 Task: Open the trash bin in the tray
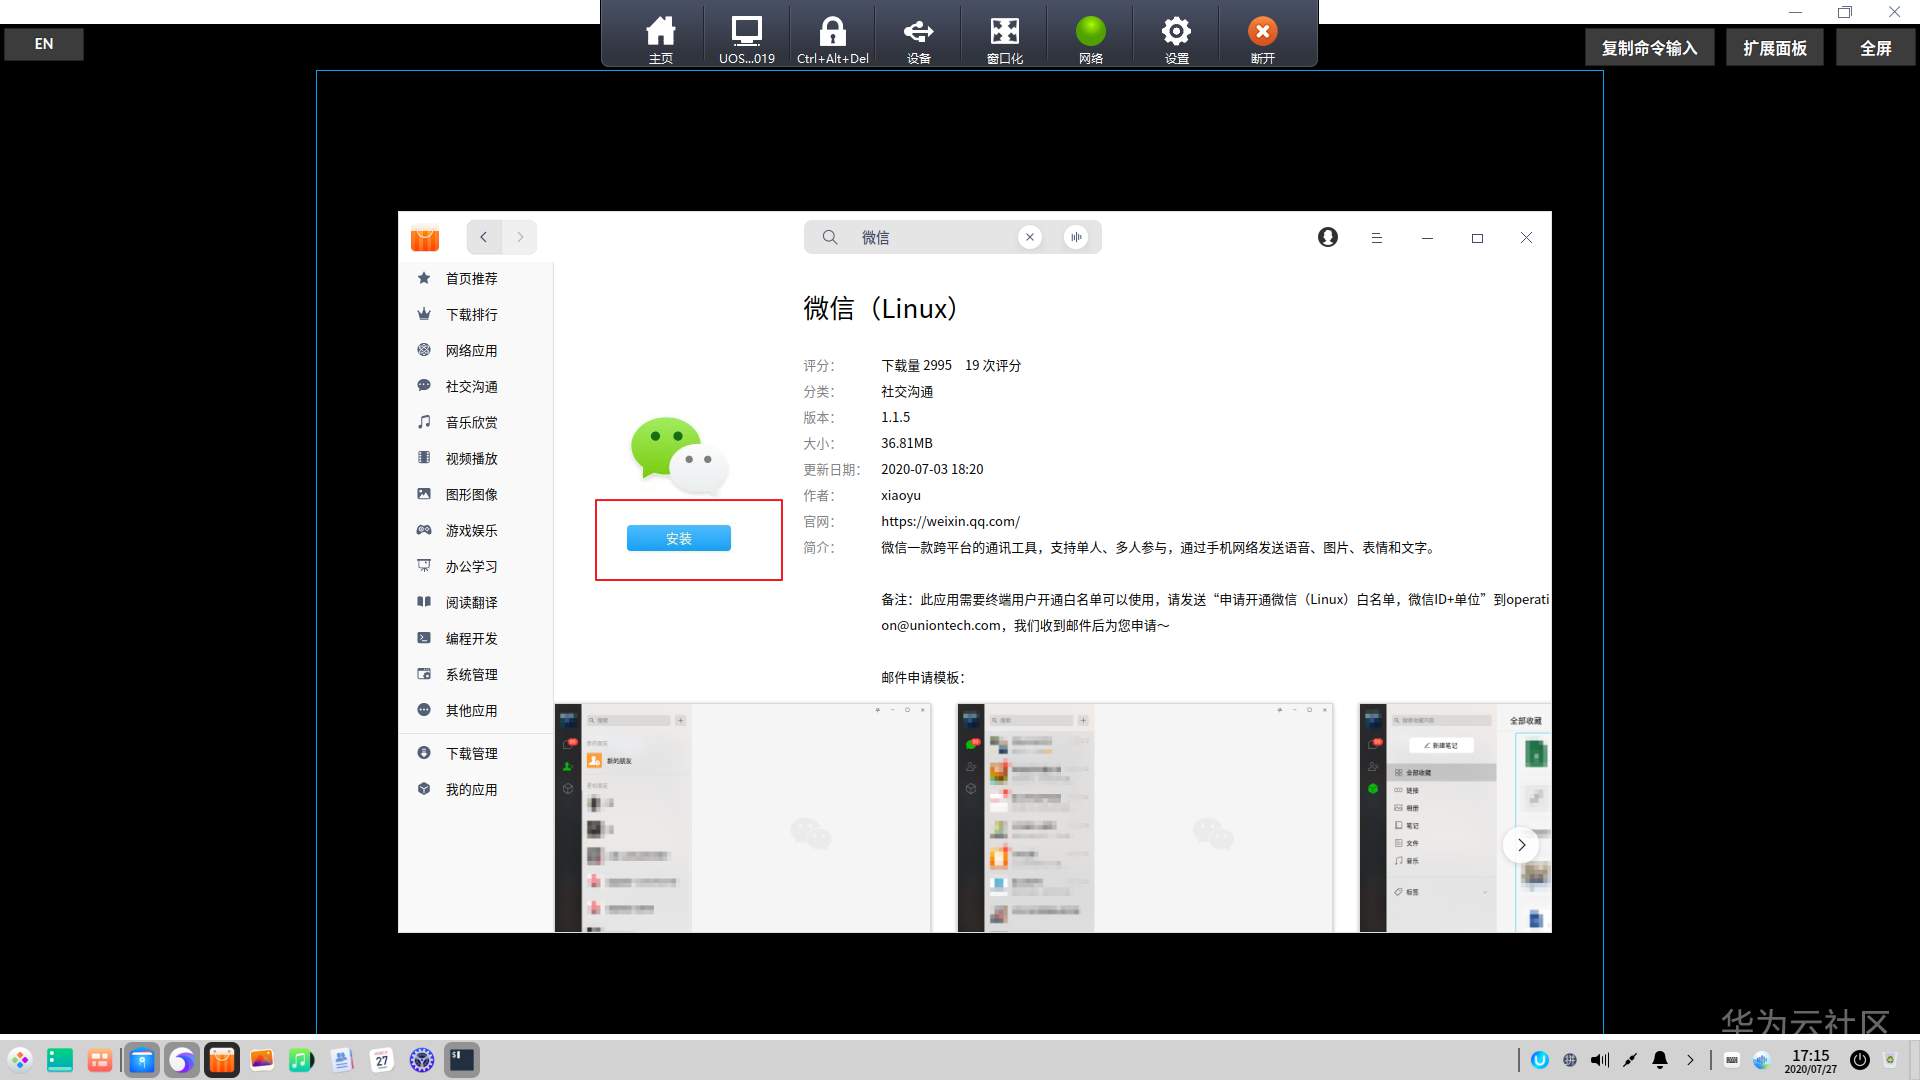click(x=1890, y=1060)
